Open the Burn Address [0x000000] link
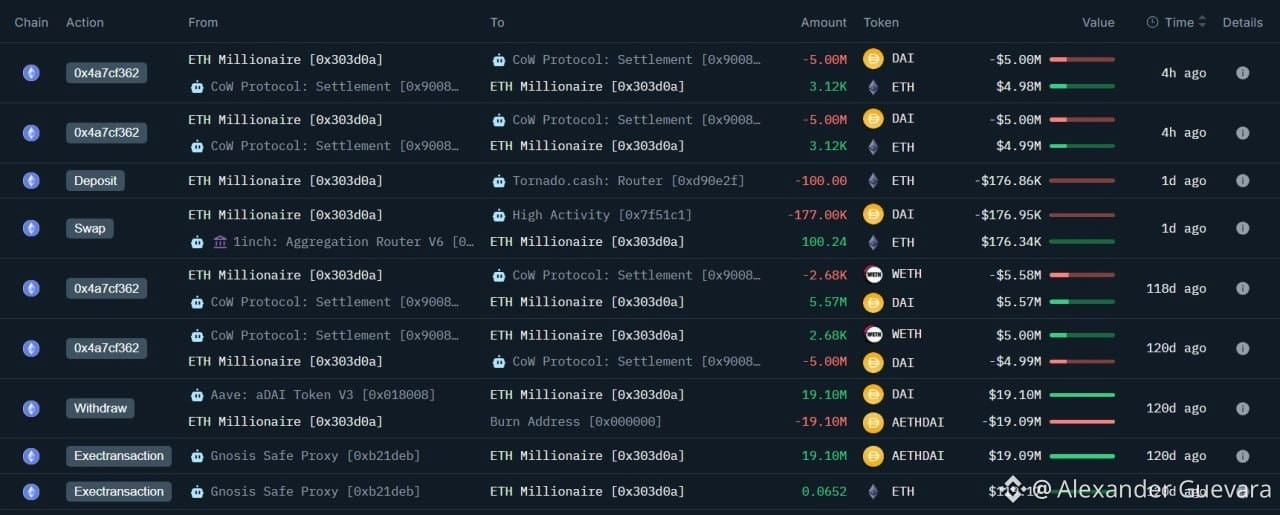Image resolution: width=1280 pixels, height=515 pixels. click(x=576, y=422)
